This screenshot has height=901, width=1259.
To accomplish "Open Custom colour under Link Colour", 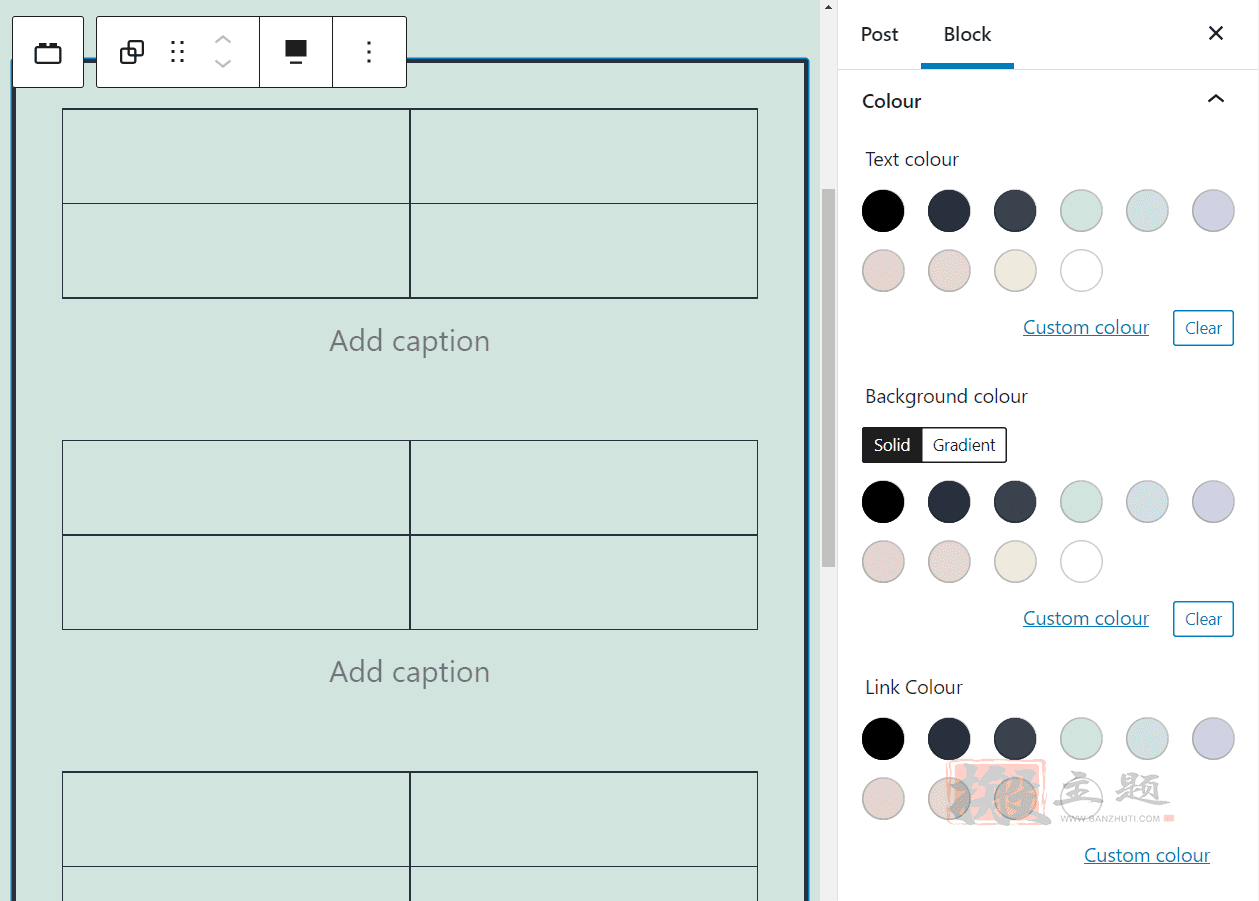I will (x=1147, y=855).
